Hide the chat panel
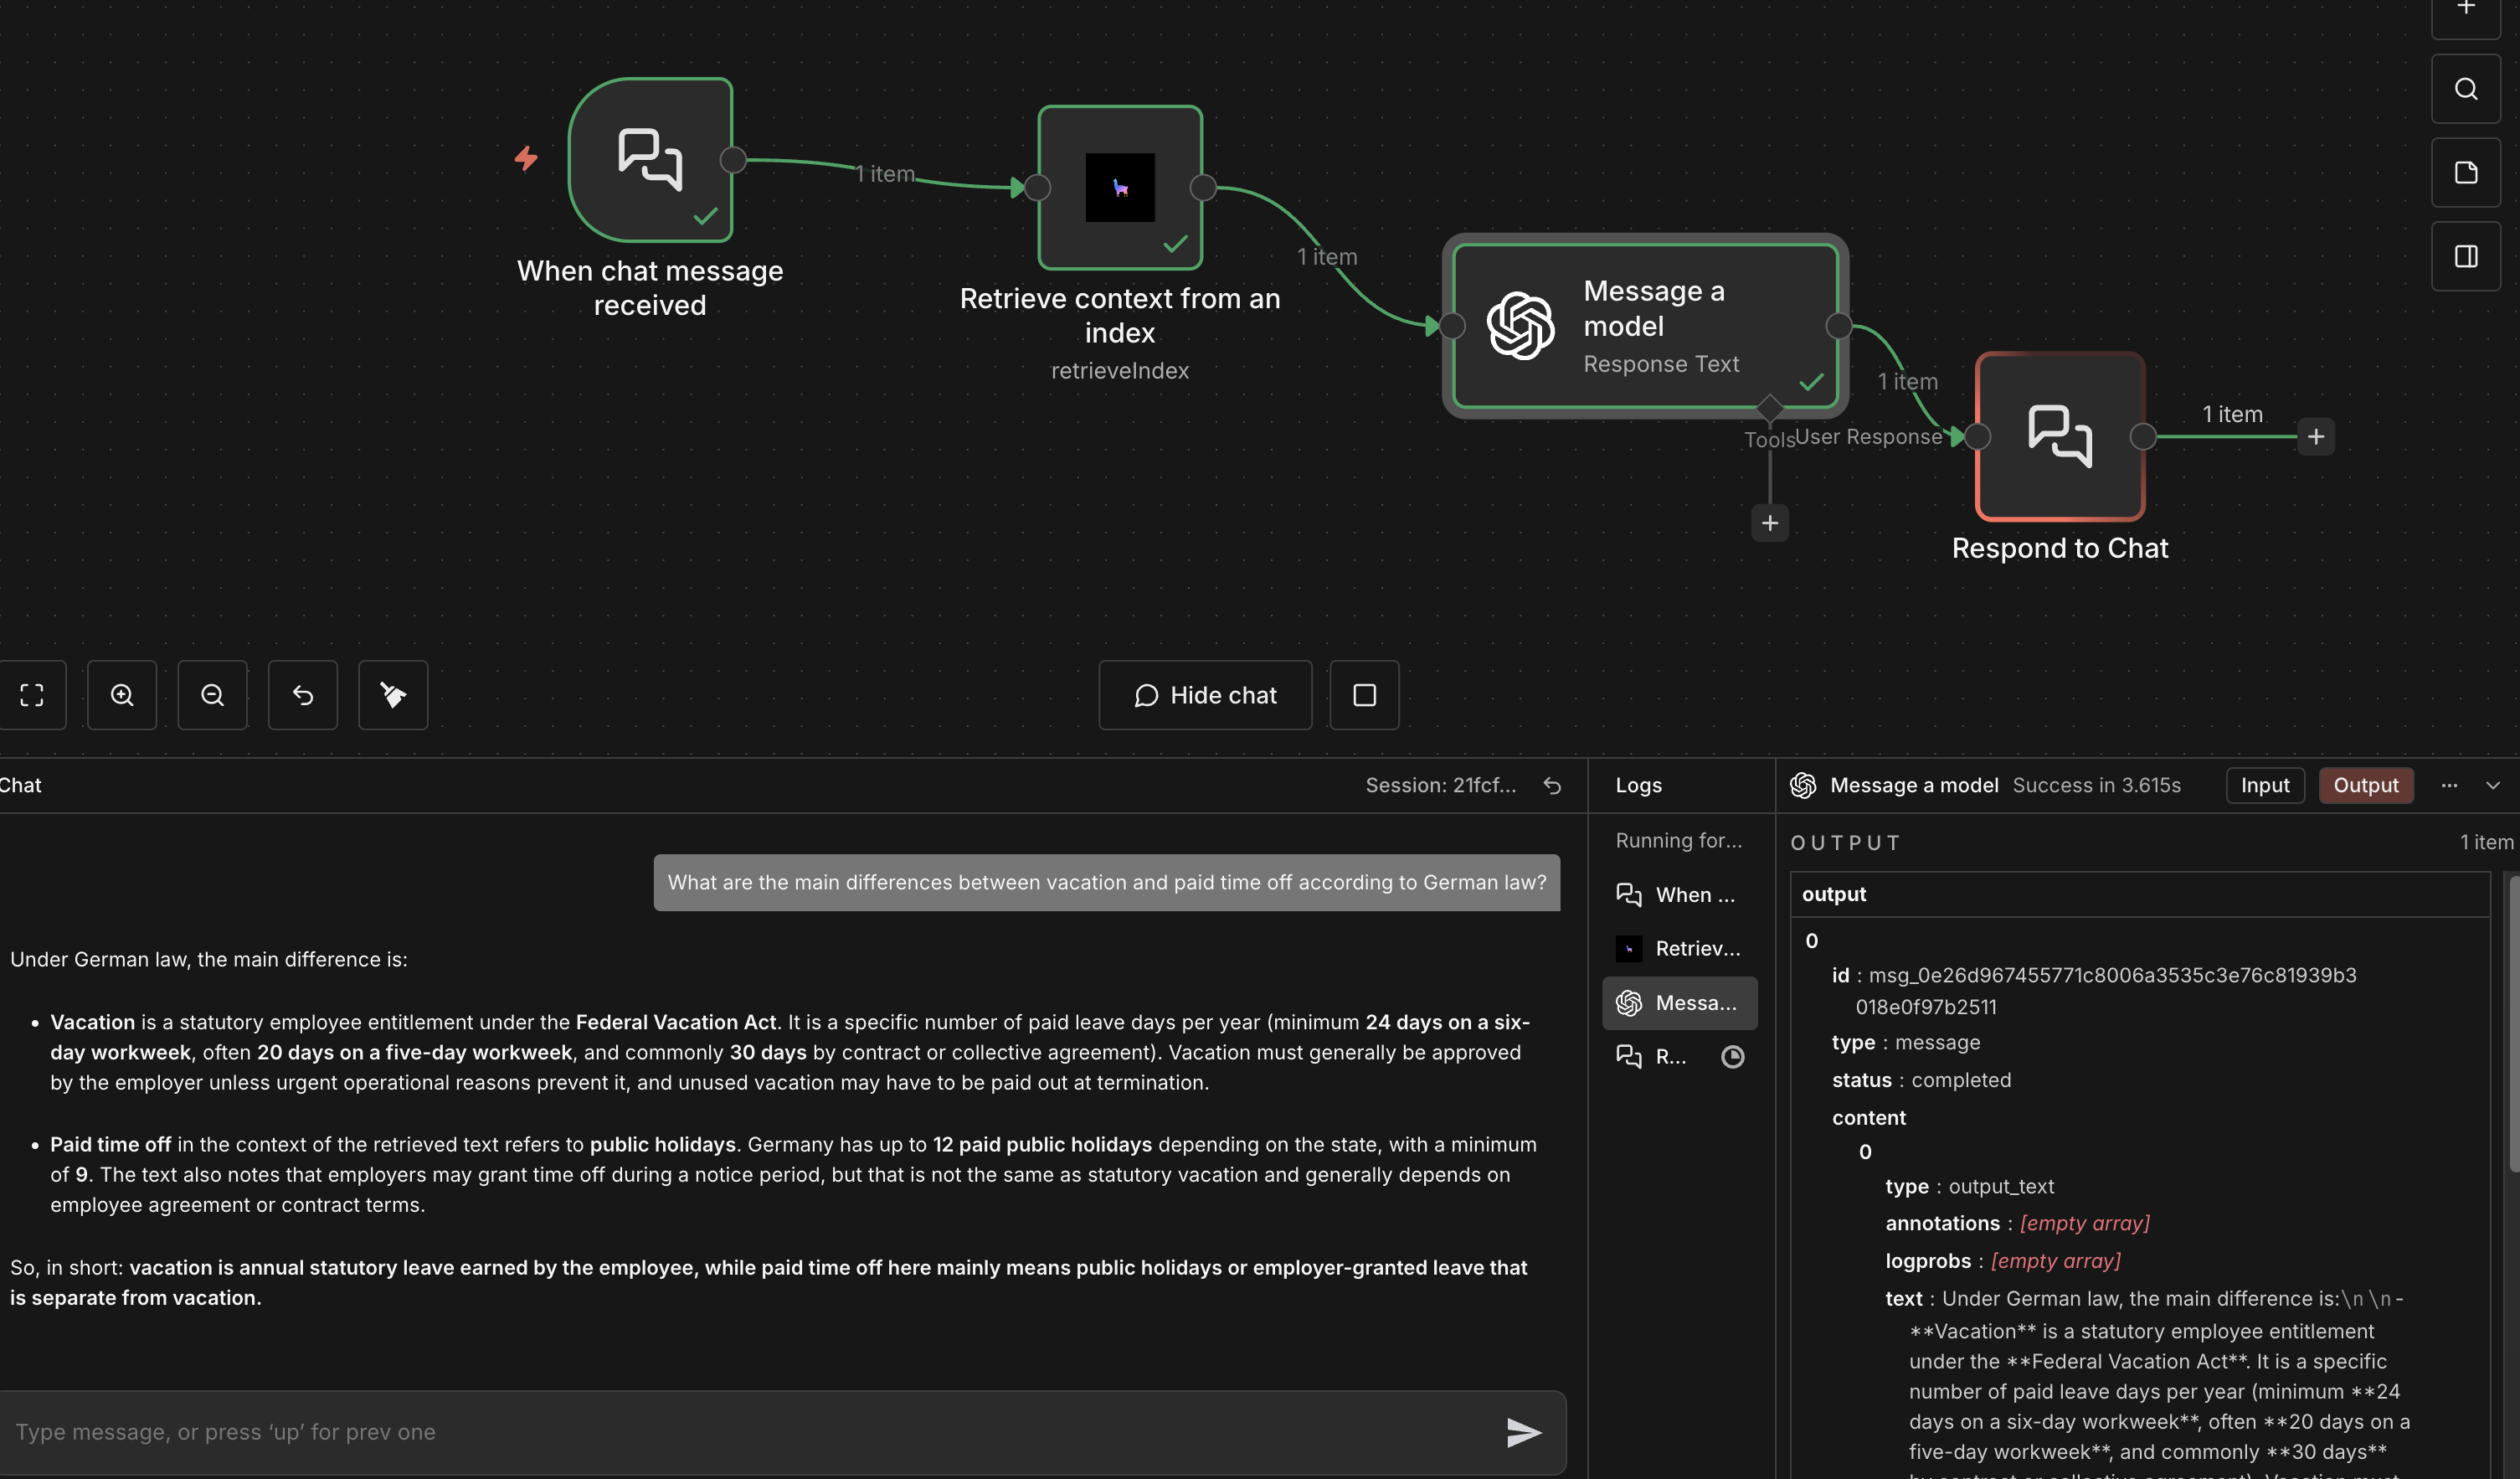This screenshot has width=2520, height=1479. tap(1205, 695)
